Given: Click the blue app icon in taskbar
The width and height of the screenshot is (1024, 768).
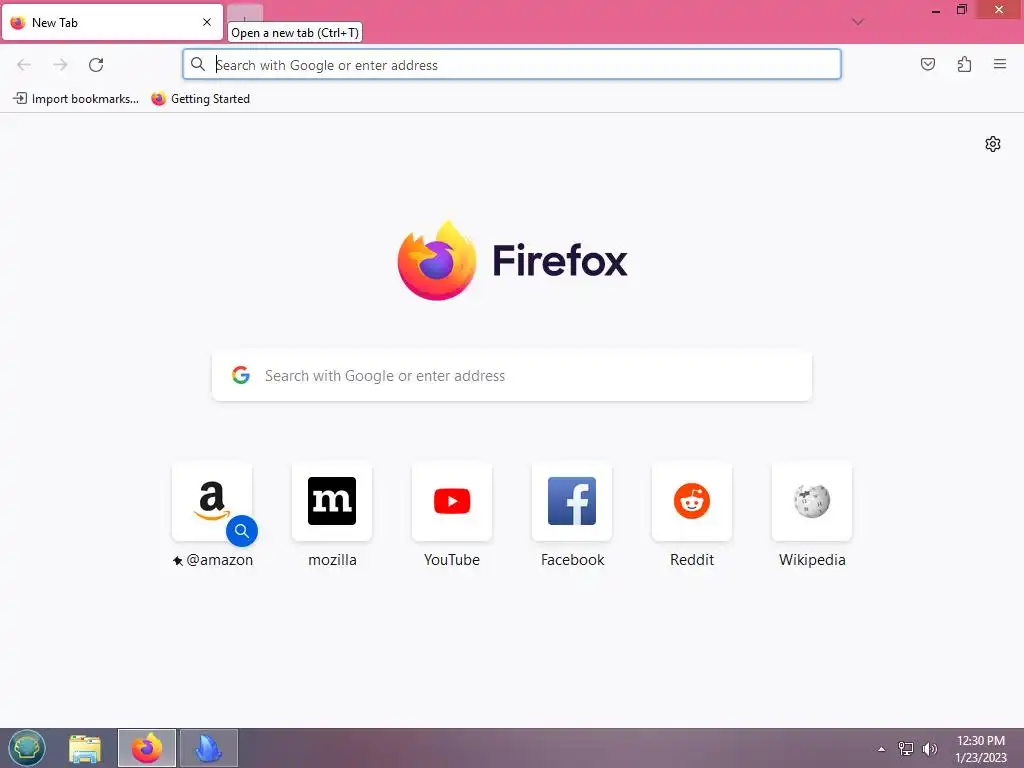Looking at the screenshot, I should [x=208, y=748].
